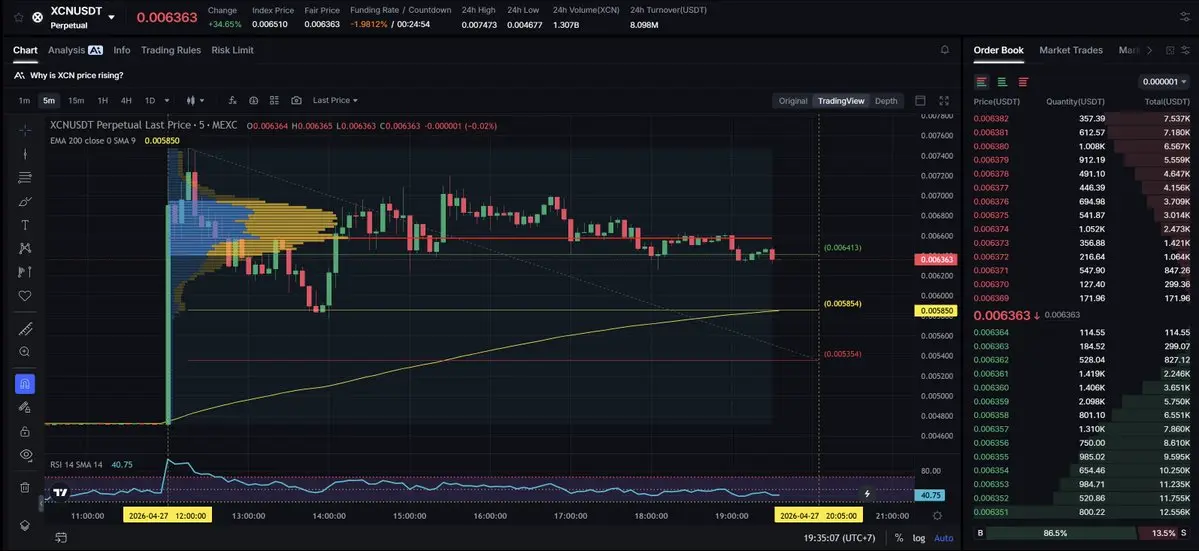Click the 13.5% sell ratio bar
The height and width of the screenshot is (551, 1199).
point(1165,532)
